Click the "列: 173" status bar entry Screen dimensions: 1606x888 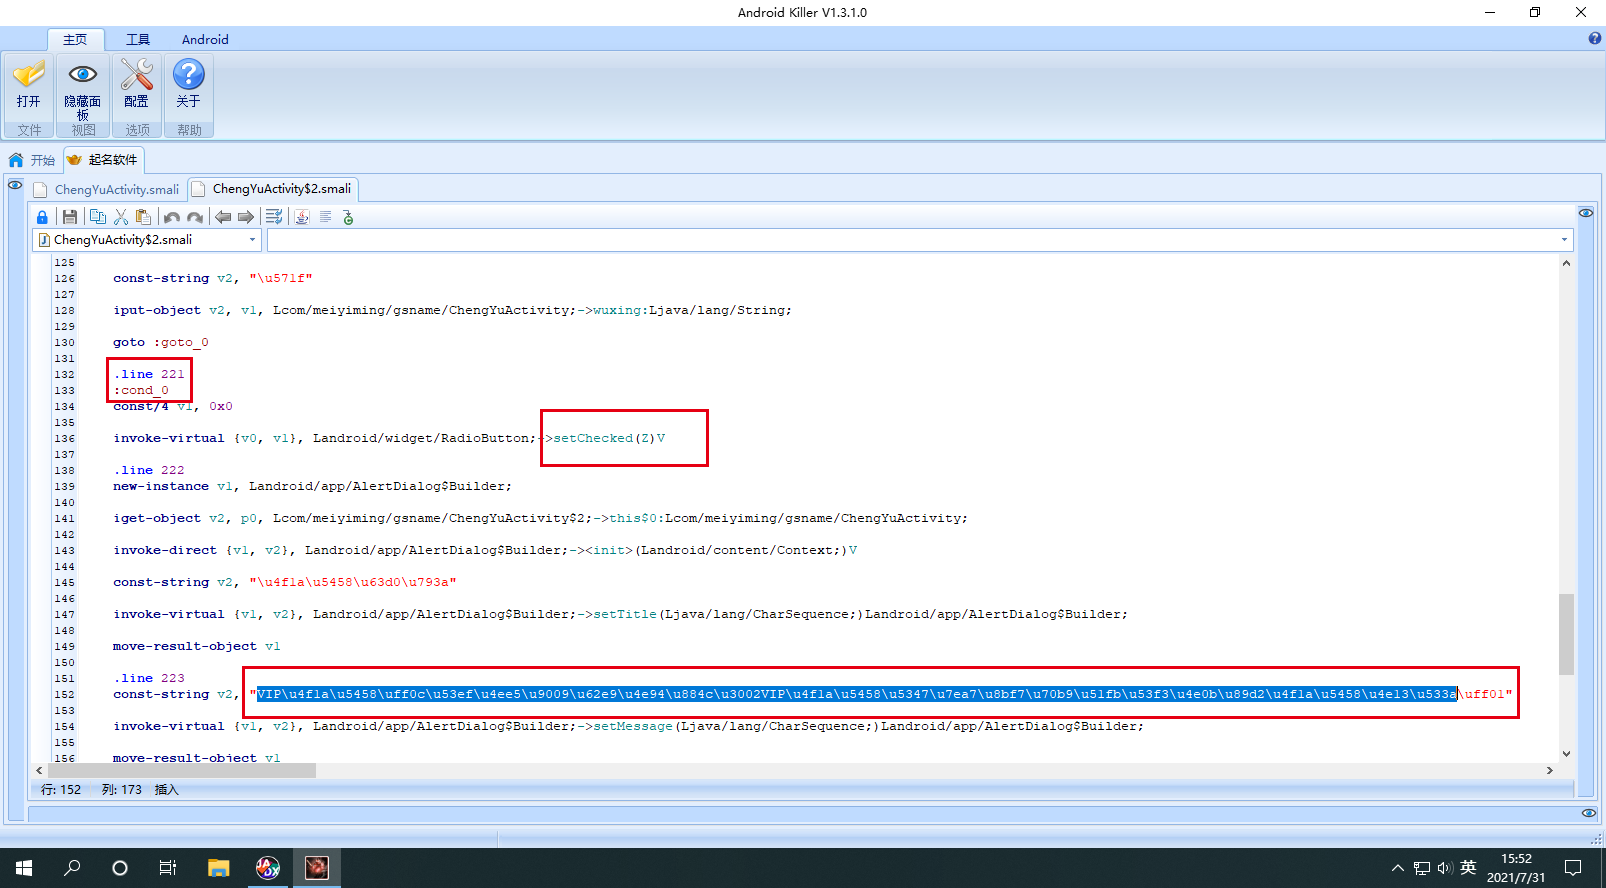122,790
